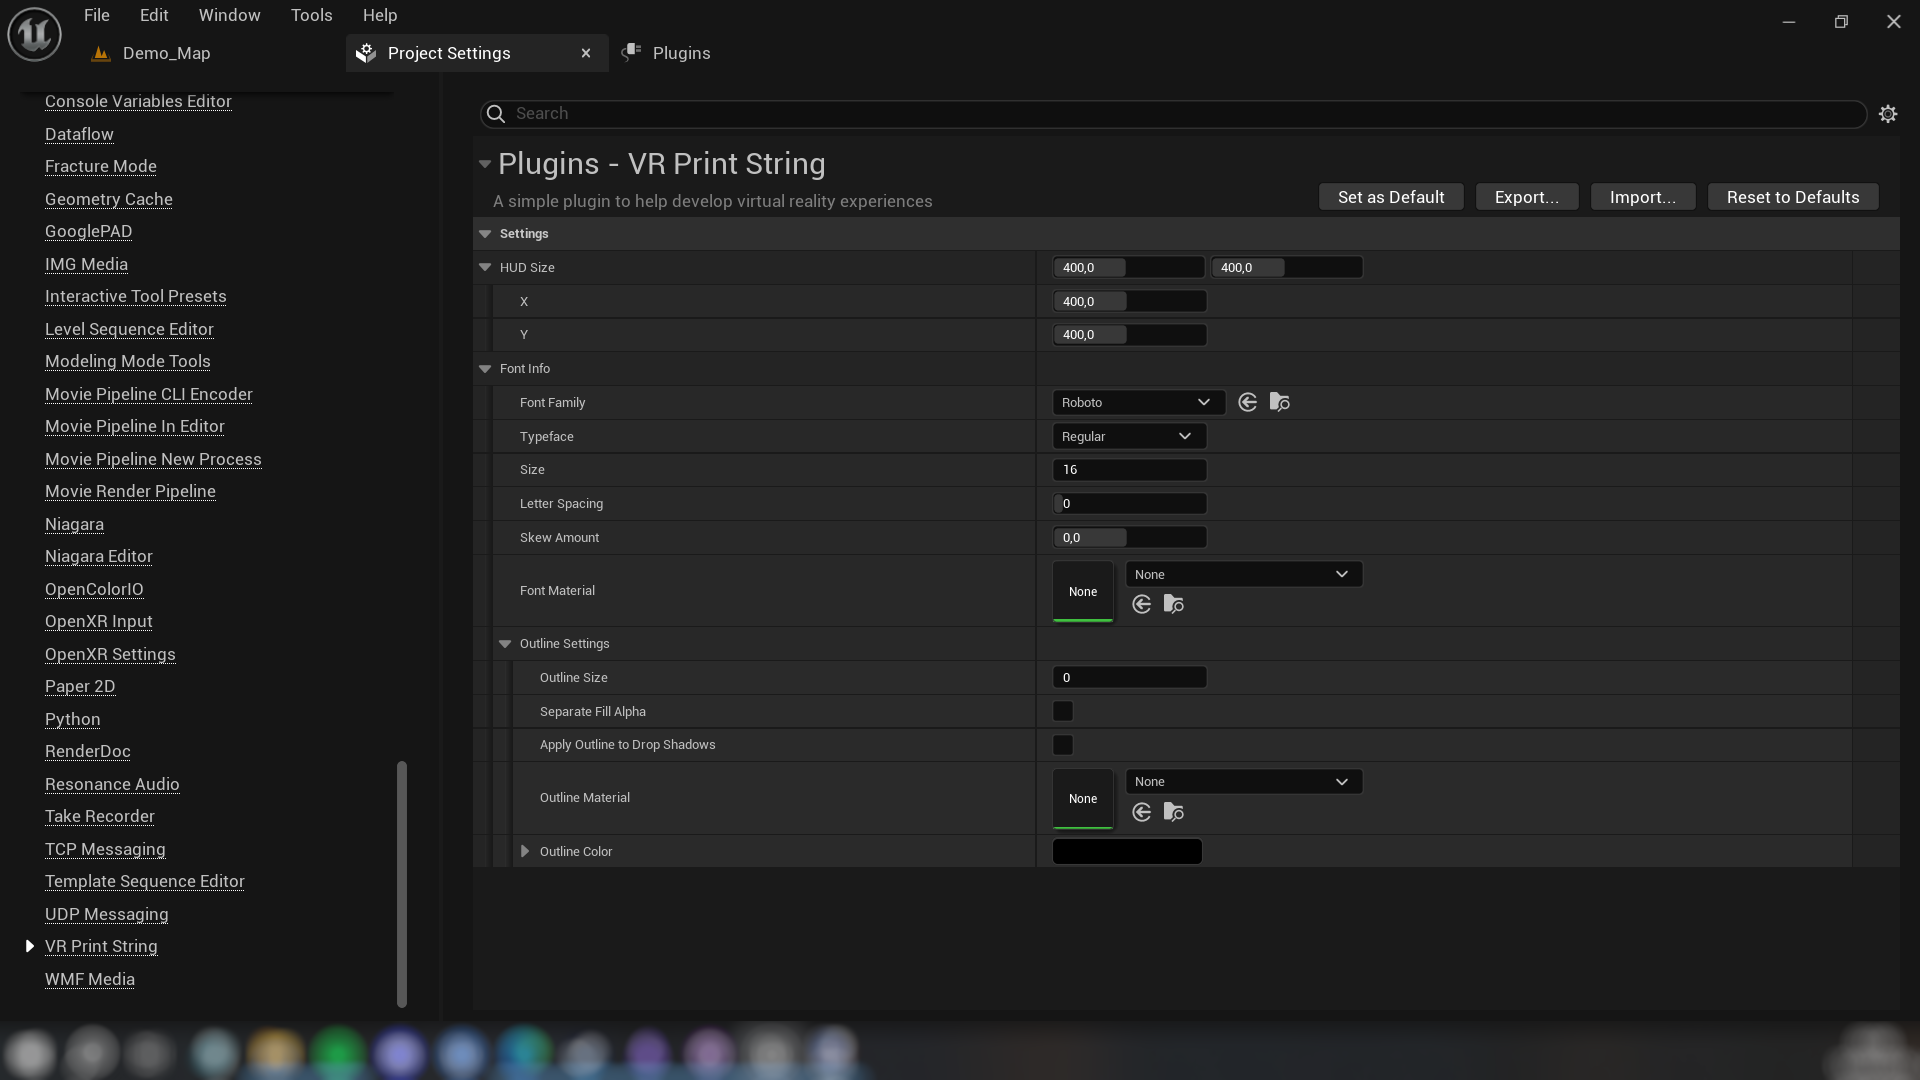The height and width of the screenshot is (1080, 1920).
Task: Expand the Outline Color property
Action: click(x=525, y=852)
